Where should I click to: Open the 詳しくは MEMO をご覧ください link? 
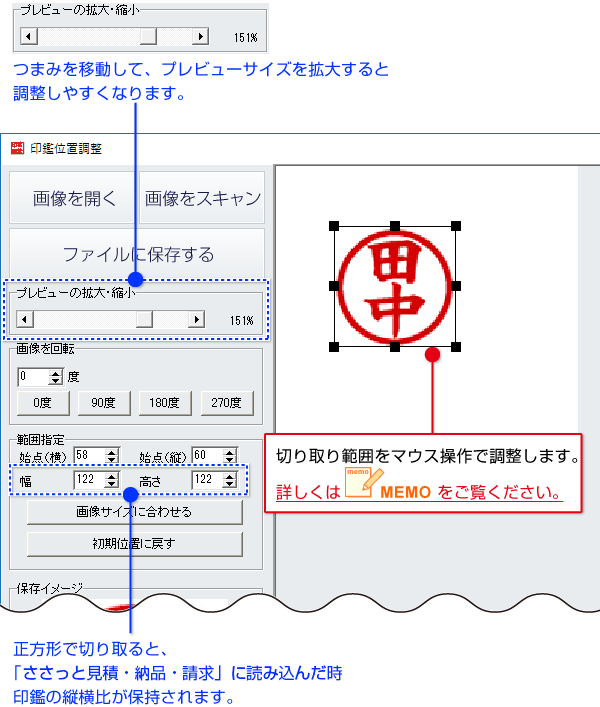point(419,491)
